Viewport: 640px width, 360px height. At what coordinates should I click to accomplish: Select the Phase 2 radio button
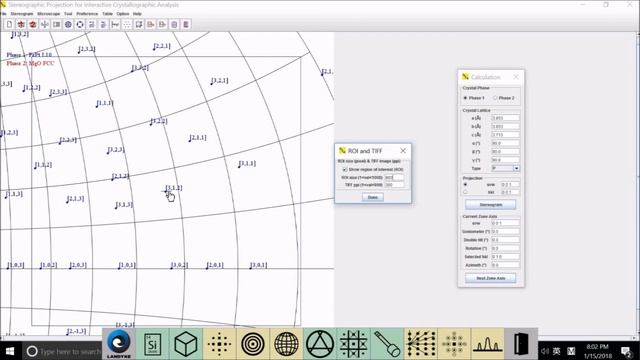(495, 98)
